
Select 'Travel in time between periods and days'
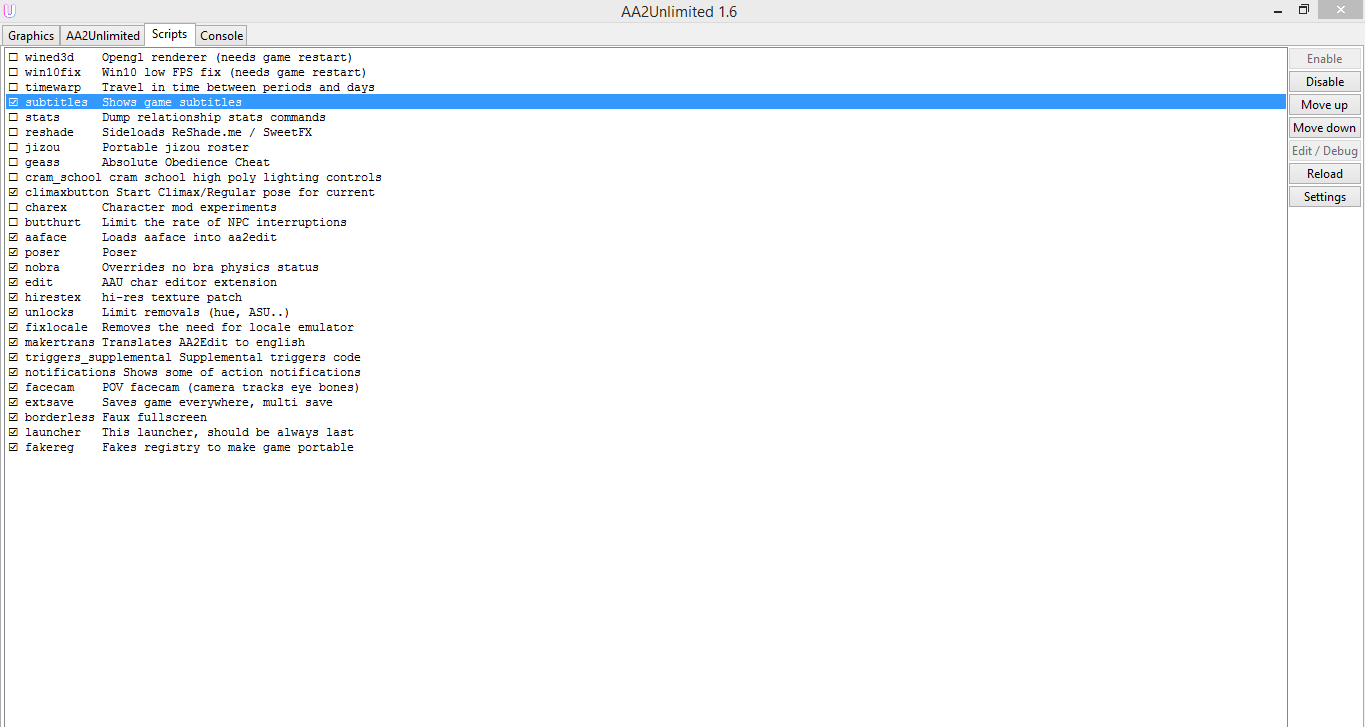645,87
